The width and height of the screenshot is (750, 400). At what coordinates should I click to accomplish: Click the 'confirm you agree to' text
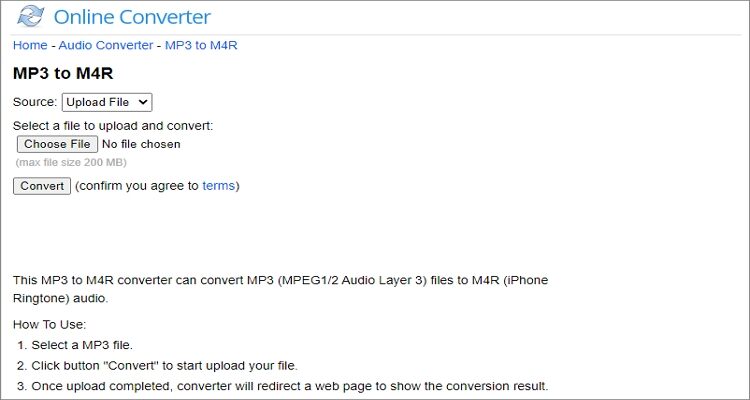pos(139,185)
